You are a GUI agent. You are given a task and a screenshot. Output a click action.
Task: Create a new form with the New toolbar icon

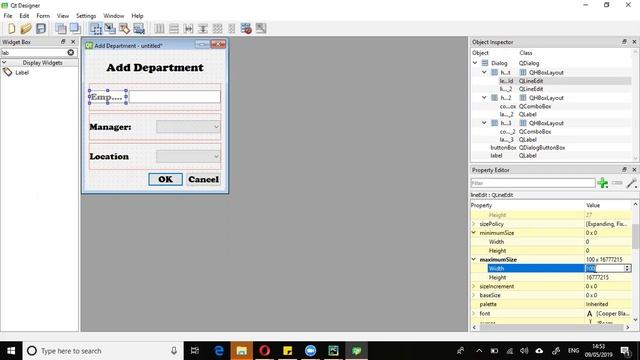11,29
